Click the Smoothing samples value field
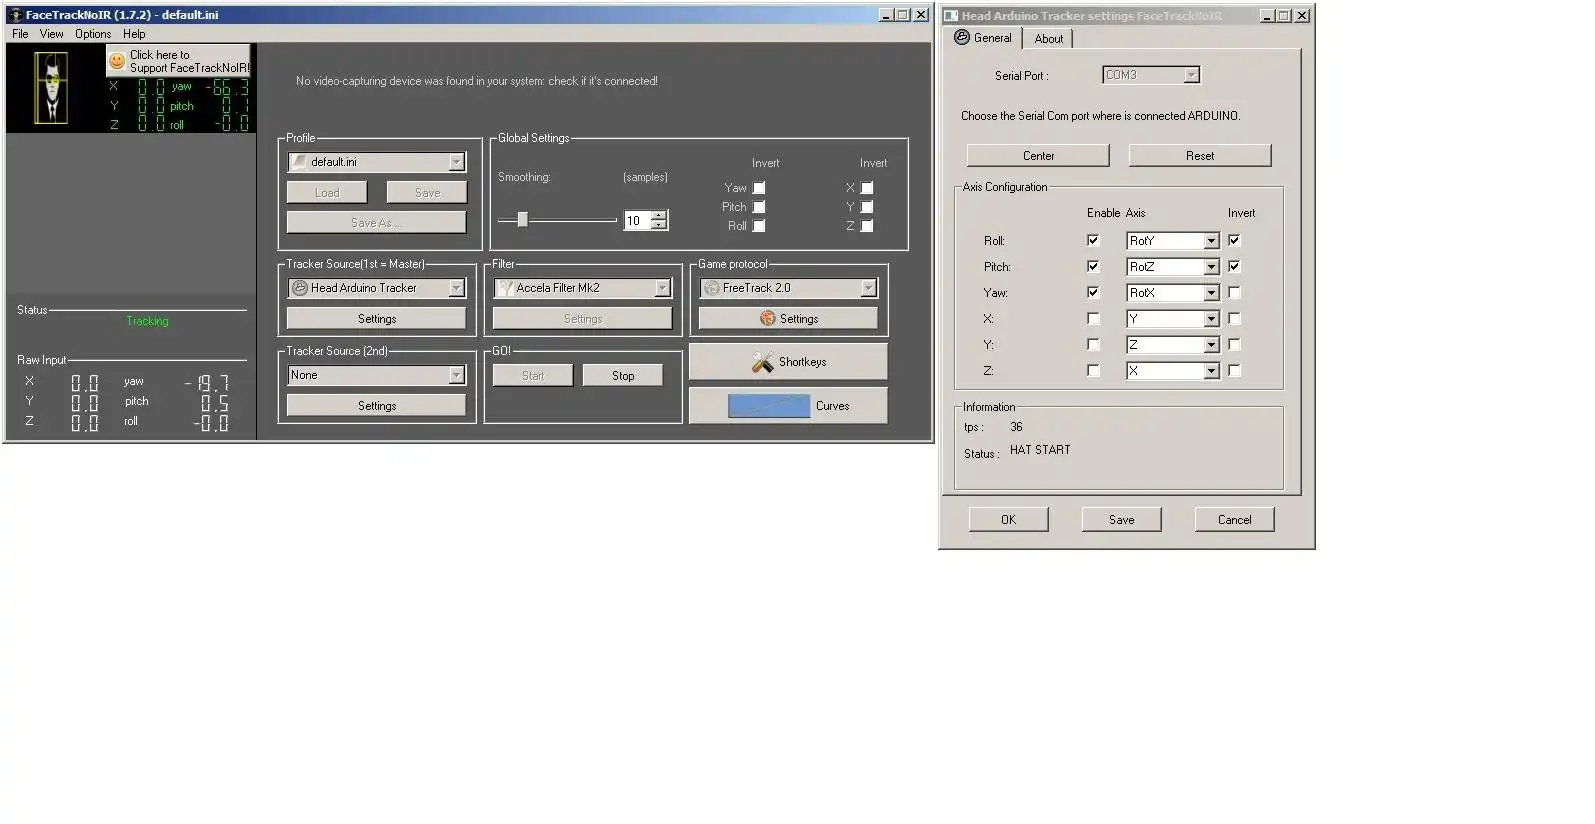Screen dimensions: 1595x824 637,221
